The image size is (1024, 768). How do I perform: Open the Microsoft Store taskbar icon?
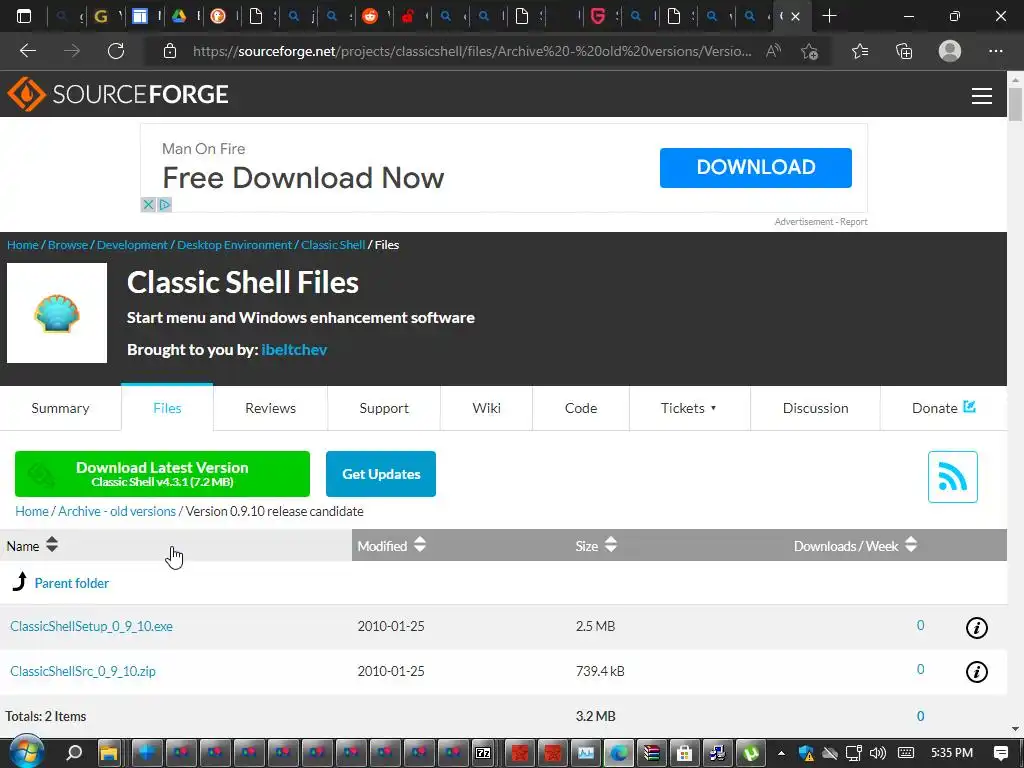684,753
